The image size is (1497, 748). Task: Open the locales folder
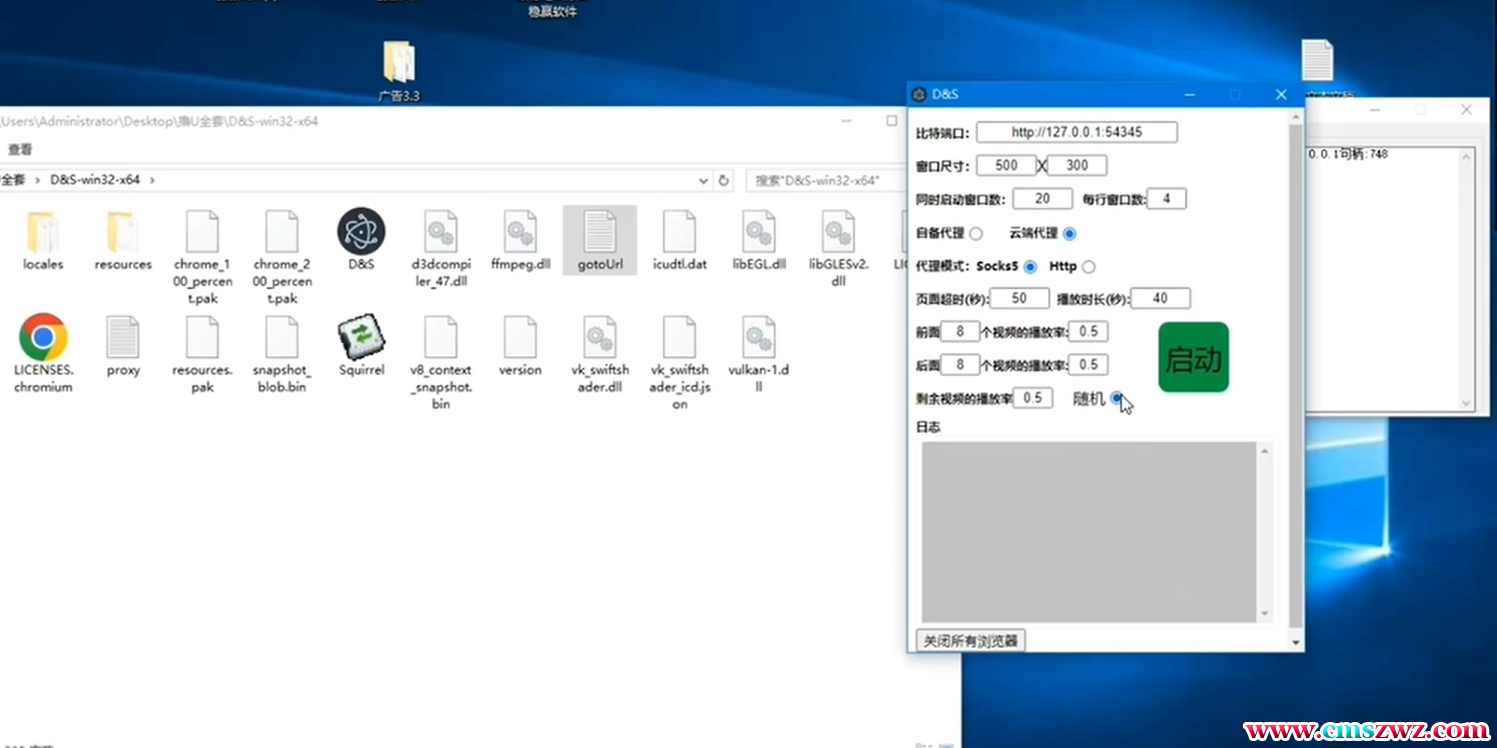(43, 232)
